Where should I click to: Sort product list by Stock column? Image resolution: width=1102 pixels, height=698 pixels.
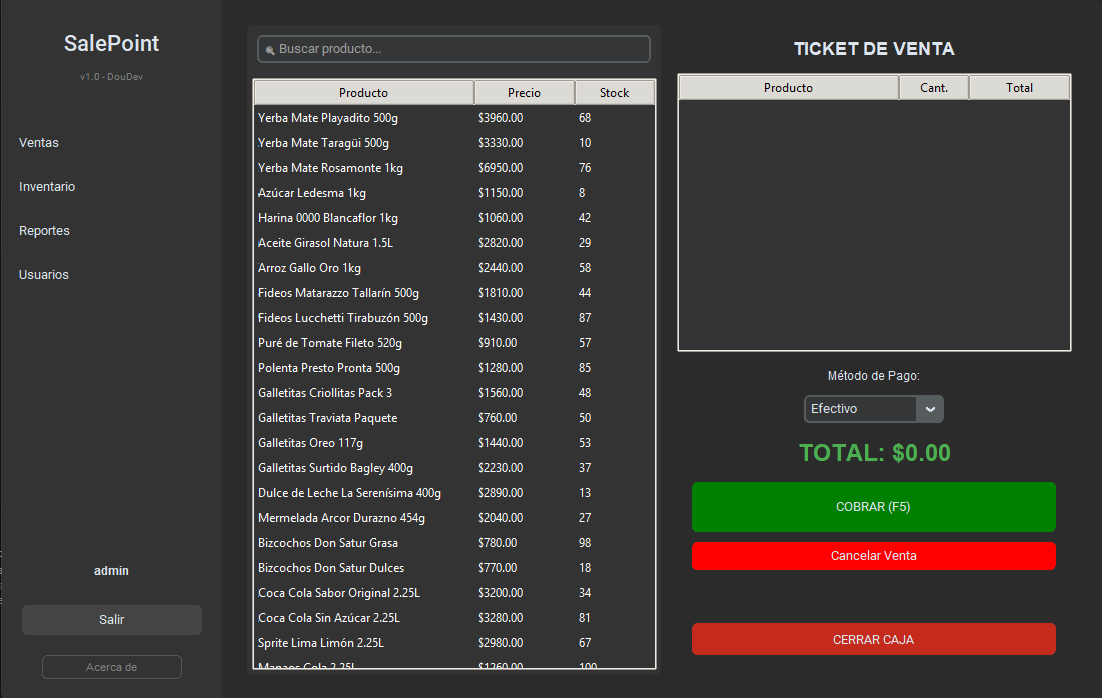click(614, 93)
